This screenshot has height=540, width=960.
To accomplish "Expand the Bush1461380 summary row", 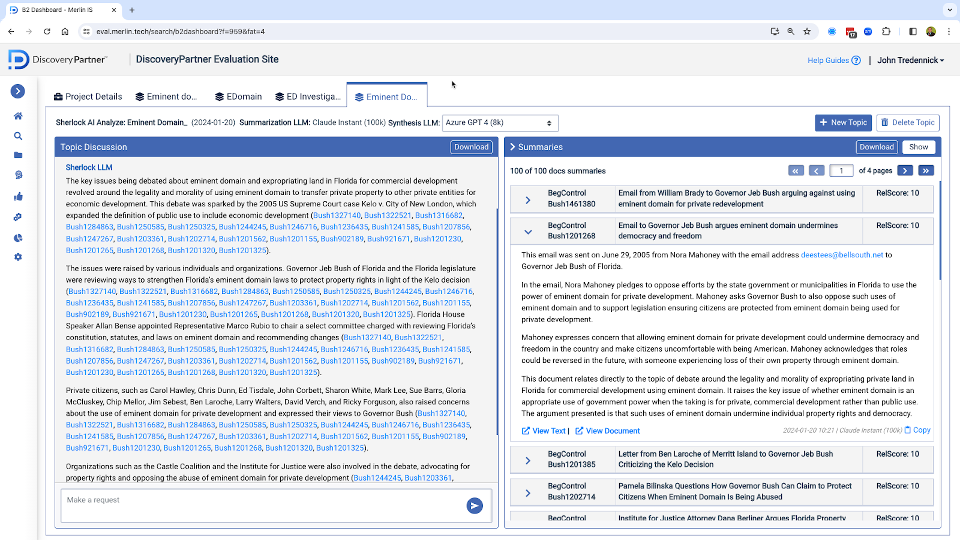I will pyautogui.click(x=527, y=198).
